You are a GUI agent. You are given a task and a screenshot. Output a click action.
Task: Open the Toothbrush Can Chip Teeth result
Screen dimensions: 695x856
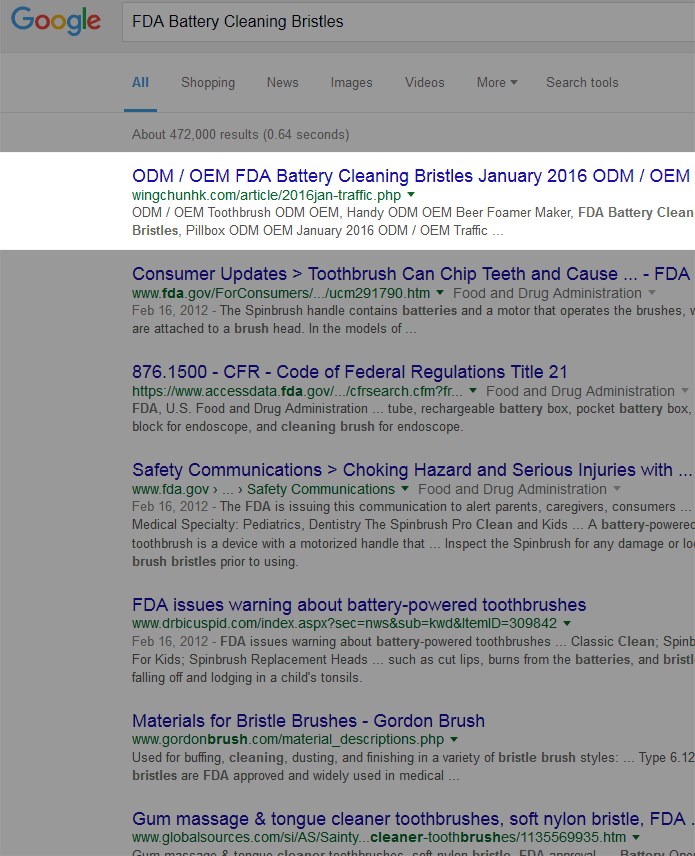tap(411, 274)
